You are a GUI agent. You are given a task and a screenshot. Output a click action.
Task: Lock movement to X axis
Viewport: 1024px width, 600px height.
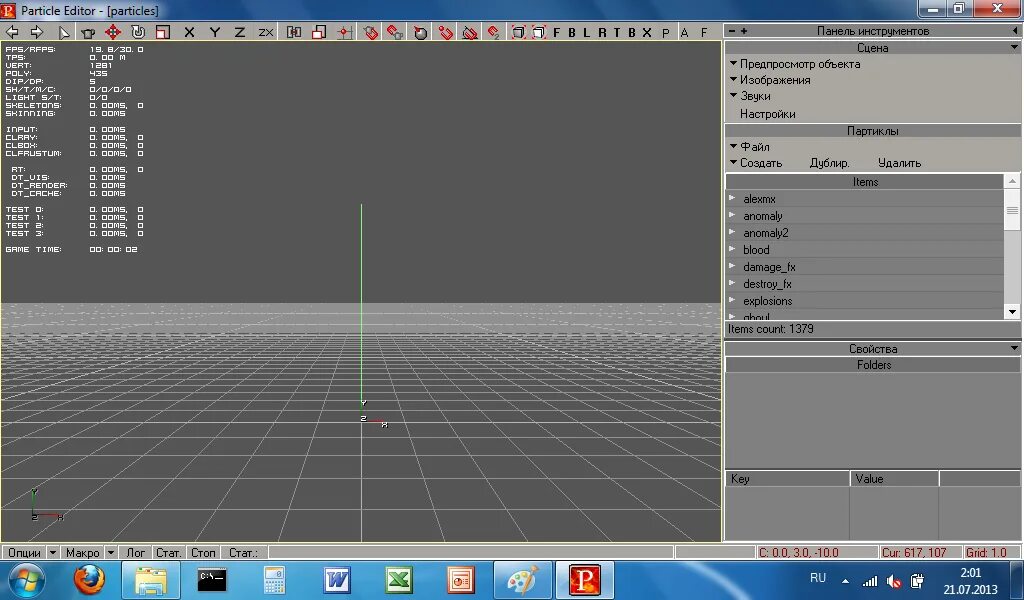189,32
